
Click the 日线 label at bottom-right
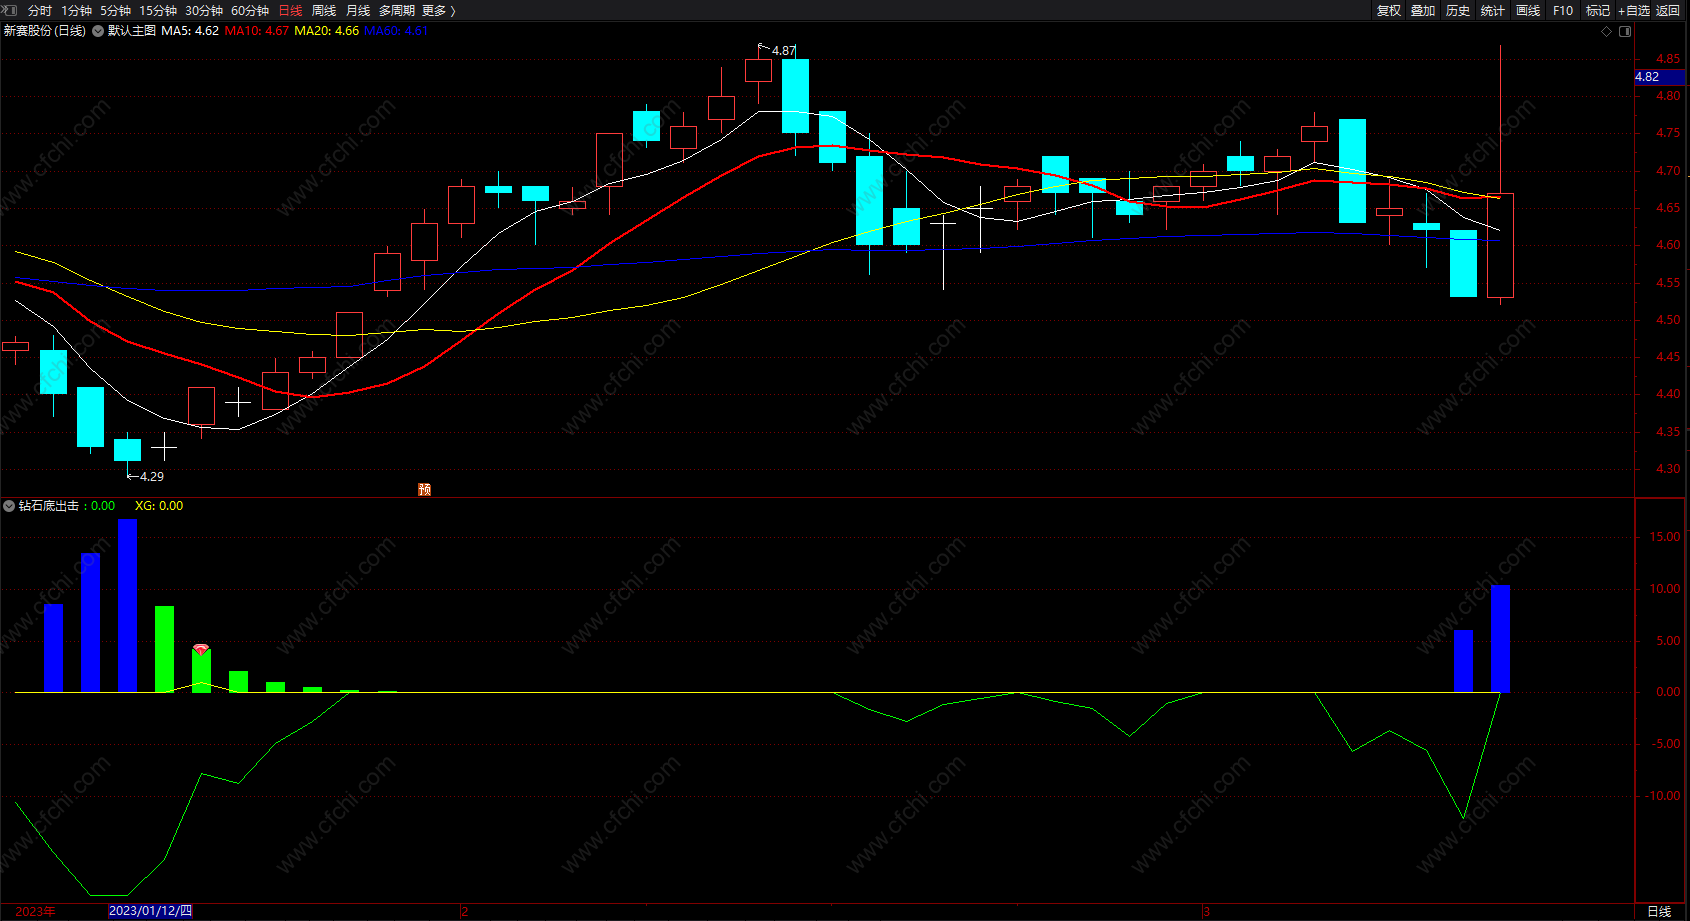(1660, 911)
